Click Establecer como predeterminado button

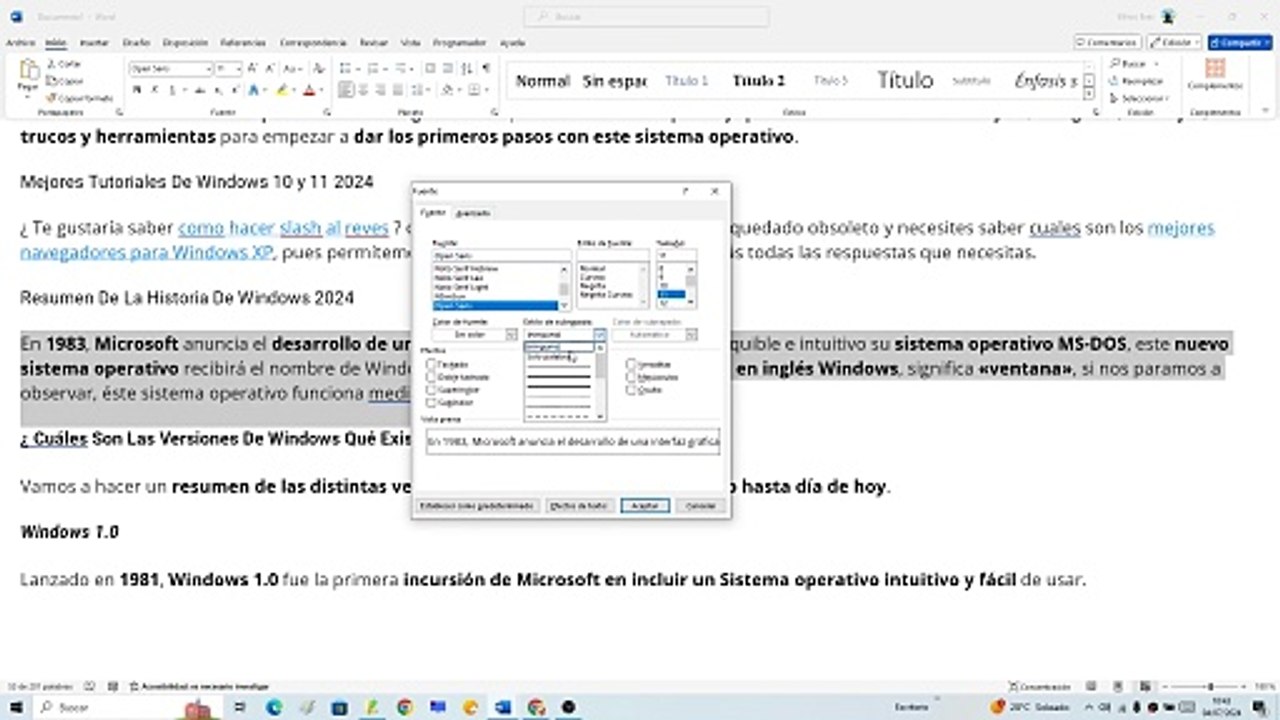479,506
